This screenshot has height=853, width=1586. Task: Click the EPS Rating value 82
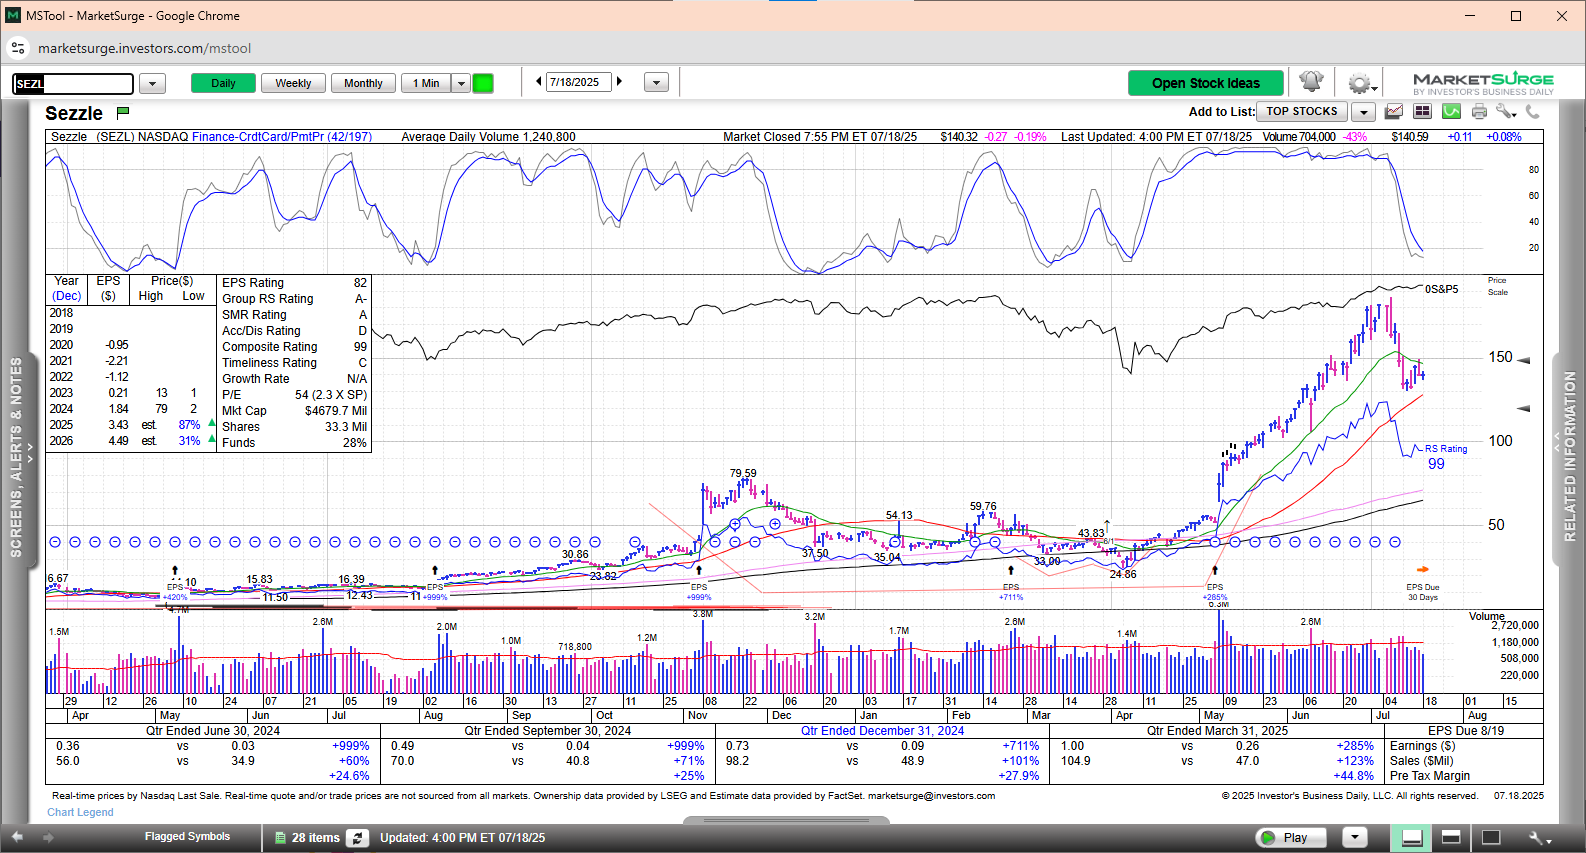pos(360,283)
